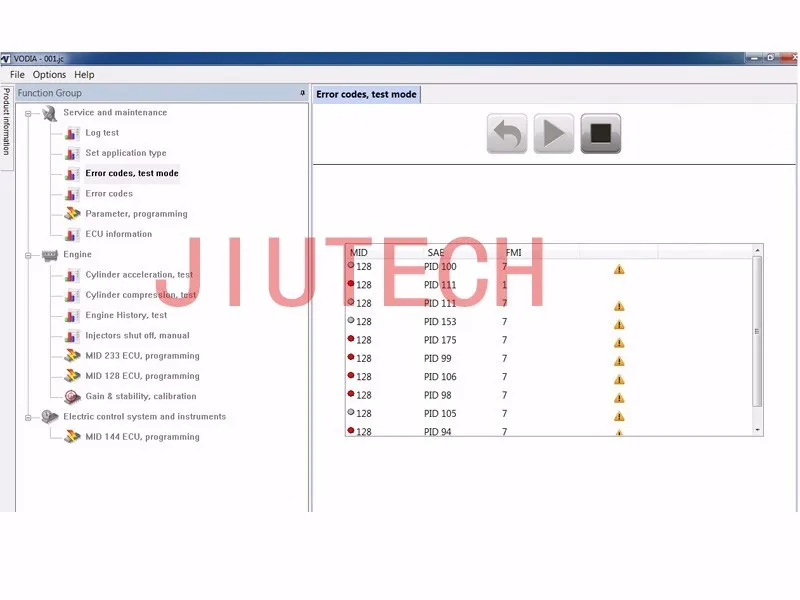The image size is (800, 600).
Task: Collapse Electric control system and instruments node
Action: pos(29,417)
